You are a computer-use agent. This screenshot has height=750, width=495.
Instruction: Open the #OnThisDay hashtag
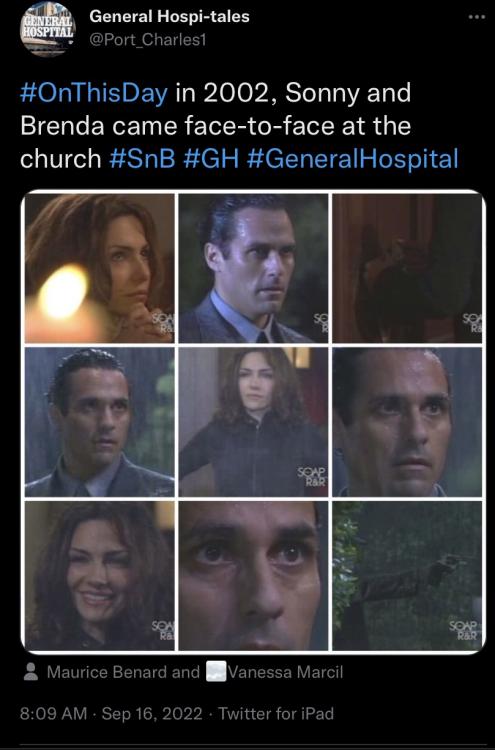coord(94,93)
